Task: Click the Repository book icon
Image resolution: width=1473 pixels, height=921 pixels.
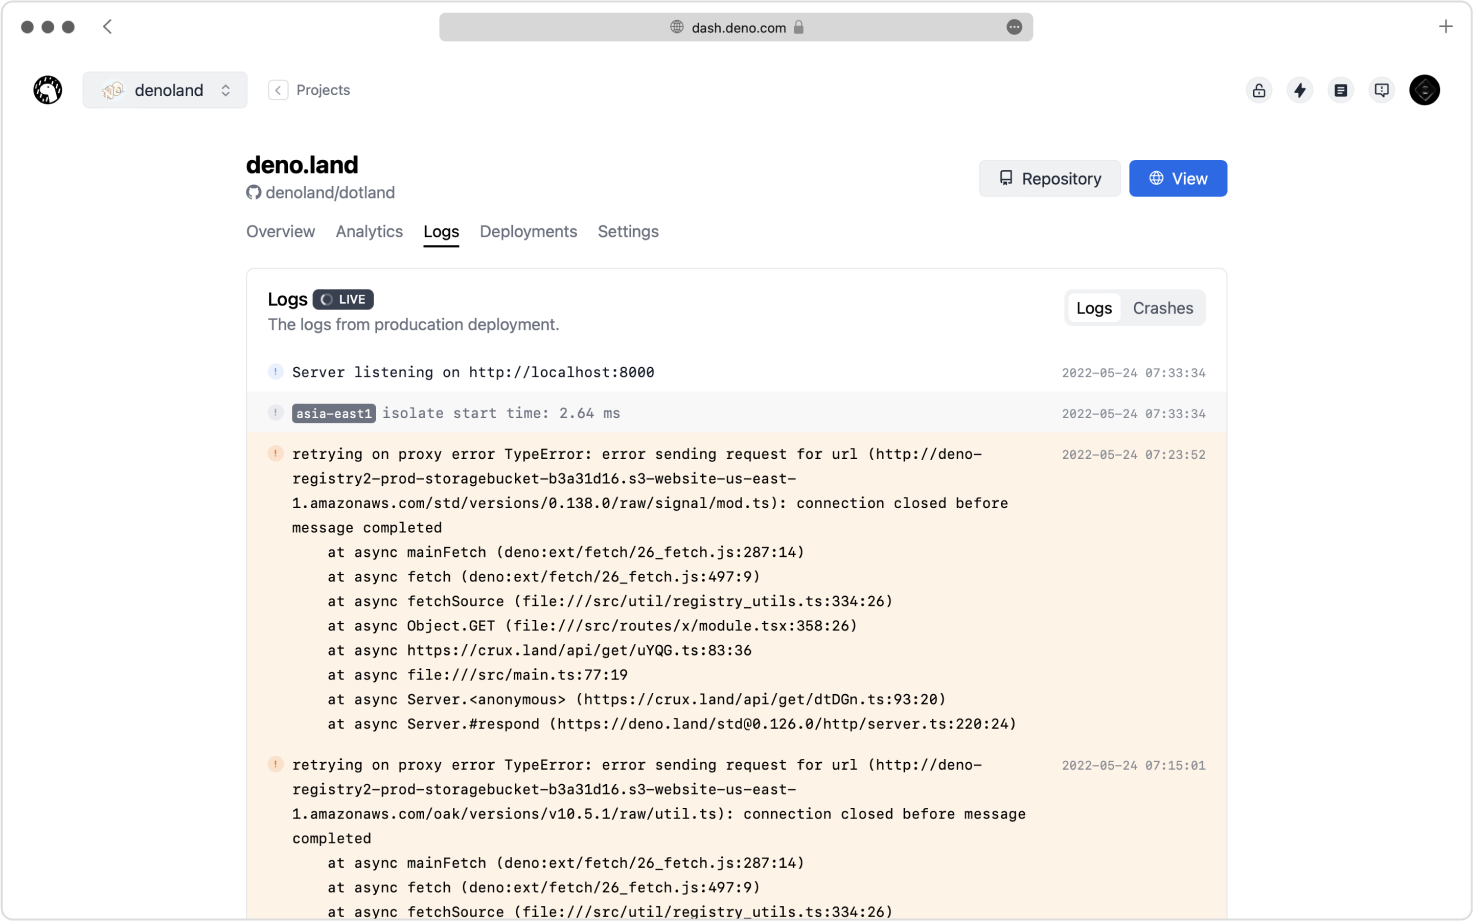Action: pyautogui.click(x=1005, y=178)
